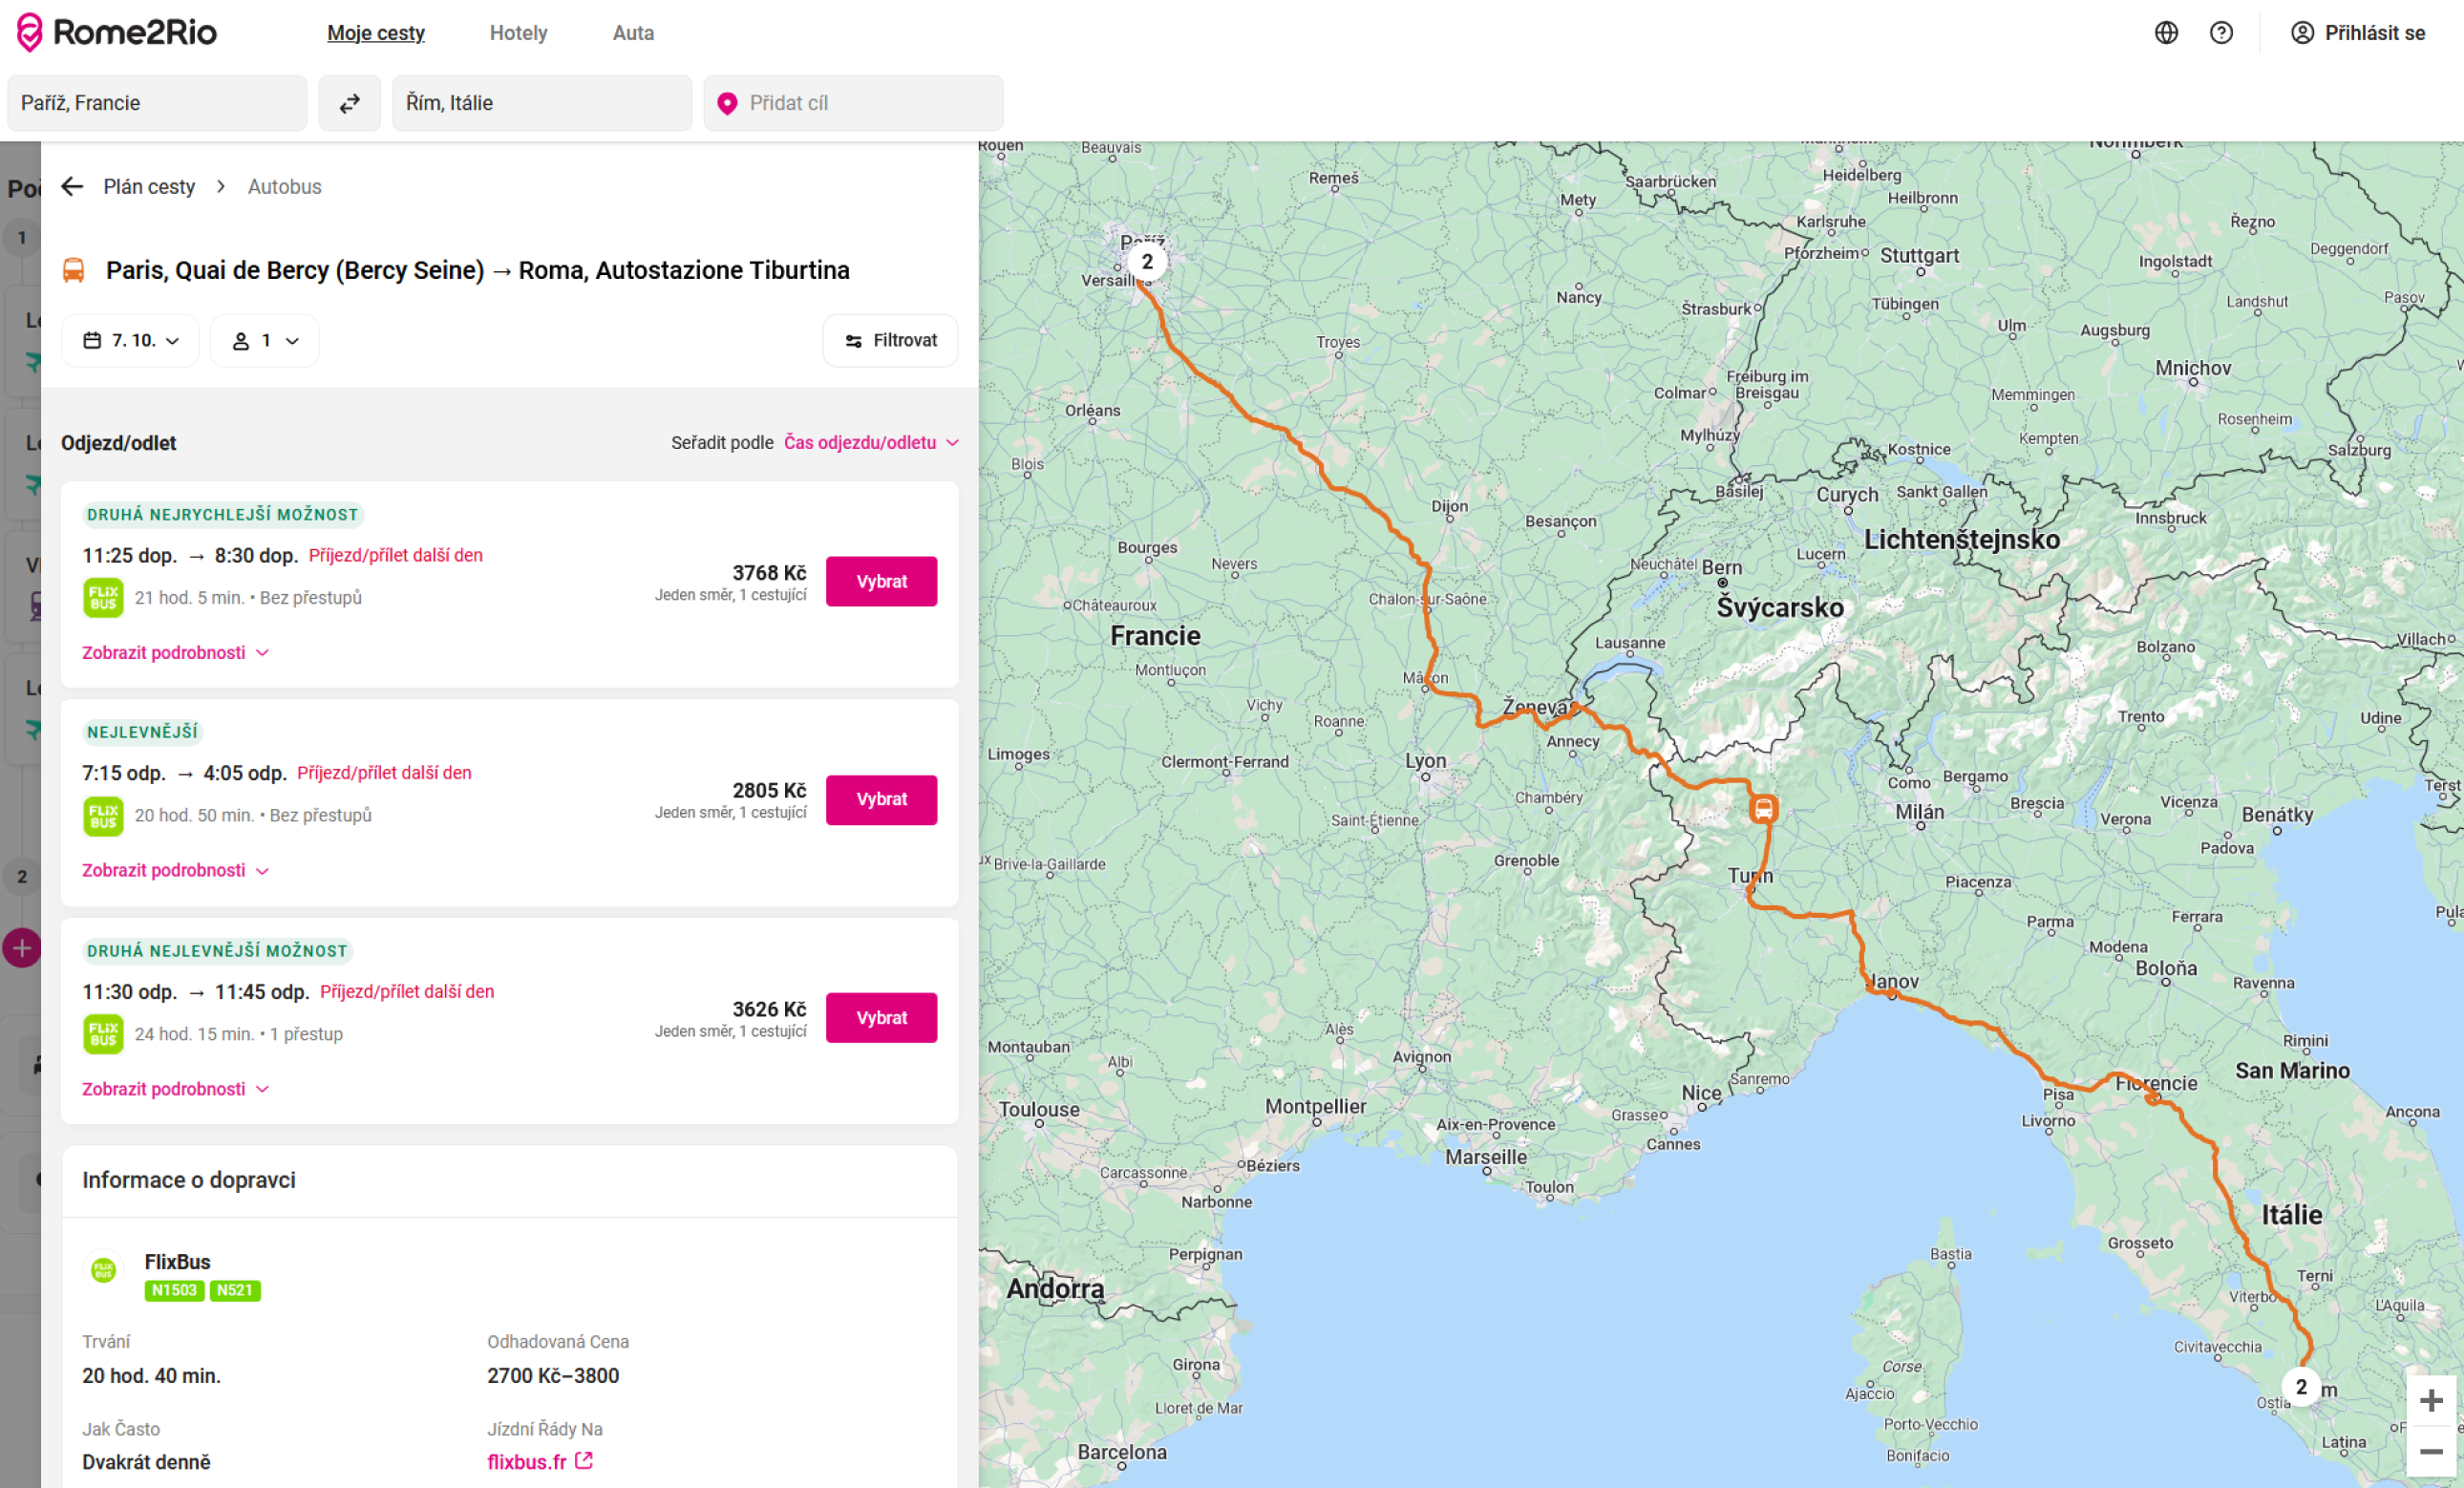This screenshot has height=1488, width=2464.
Task: Open the Čas odjezdu/odletu sort dropdown
Action: click(x=870, y=443)
